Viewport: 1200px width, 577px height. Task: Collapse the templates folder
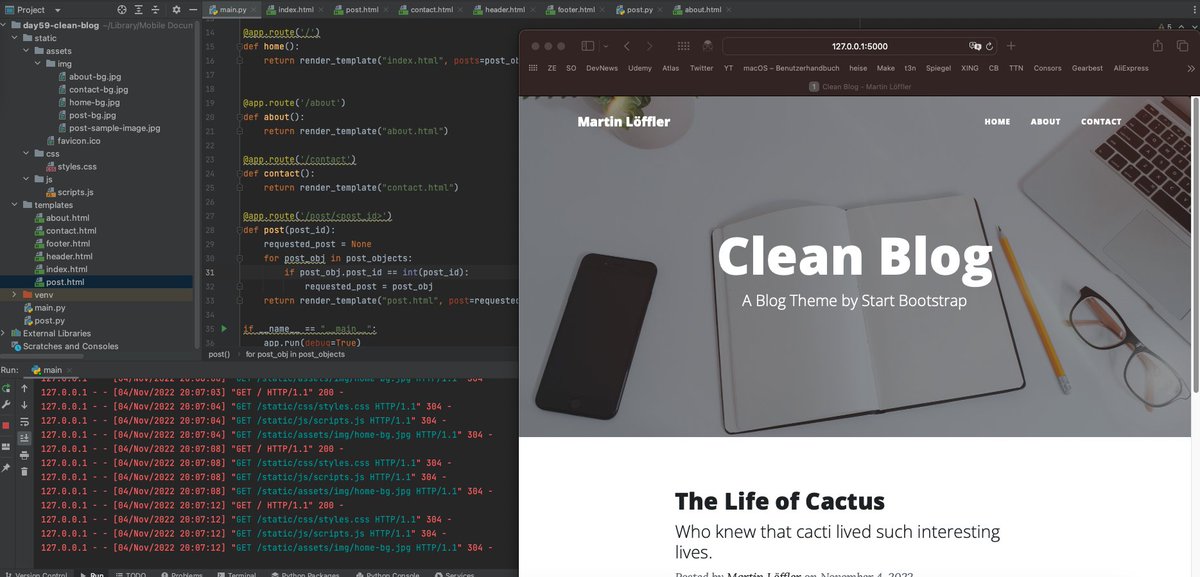(16, 205)
